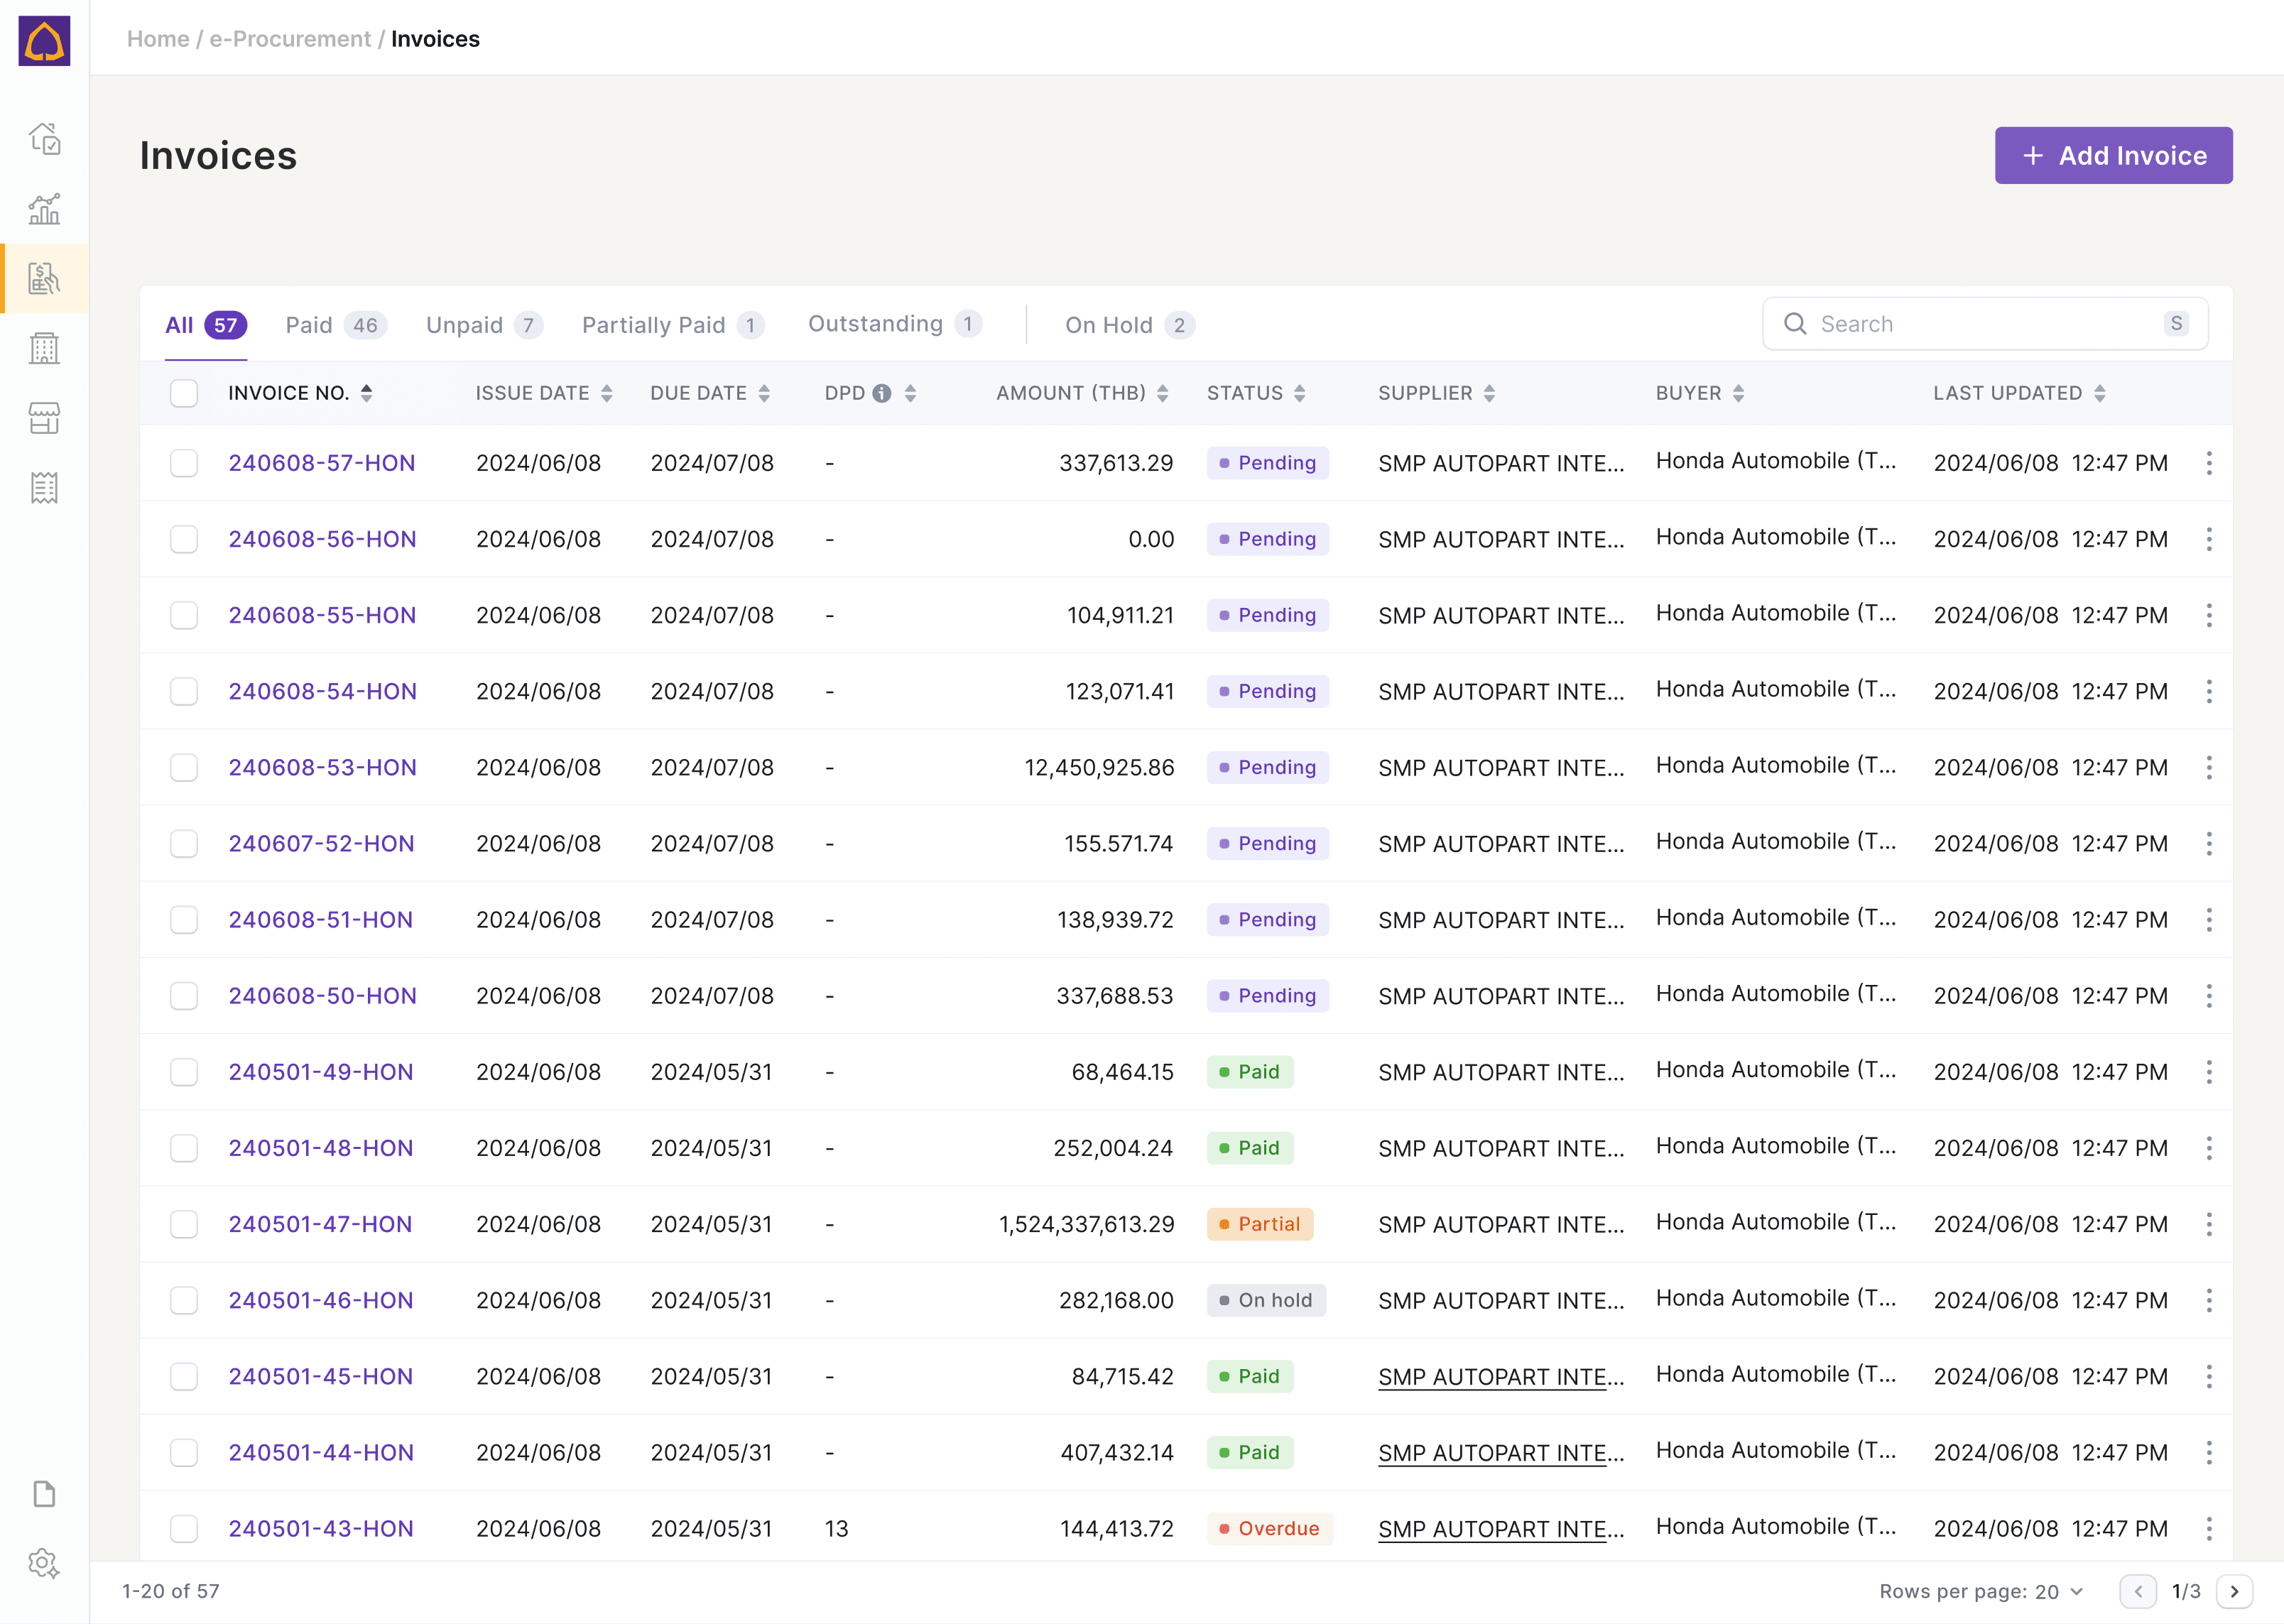The width and height of the screenshot is (2284, 1624).
Task: Open the building sidebar icon
Action: pos(44,348)
